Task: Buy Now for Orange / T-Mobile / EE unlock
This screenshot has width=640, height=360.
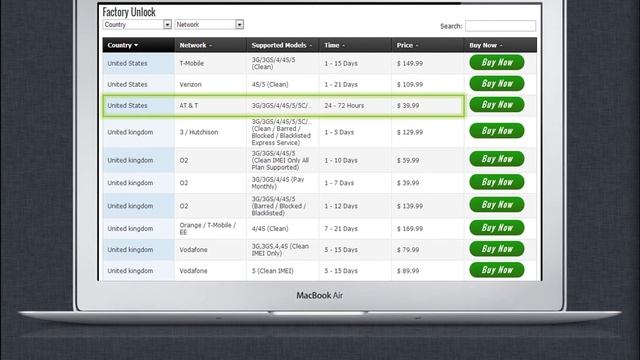Action: [497, 228]
